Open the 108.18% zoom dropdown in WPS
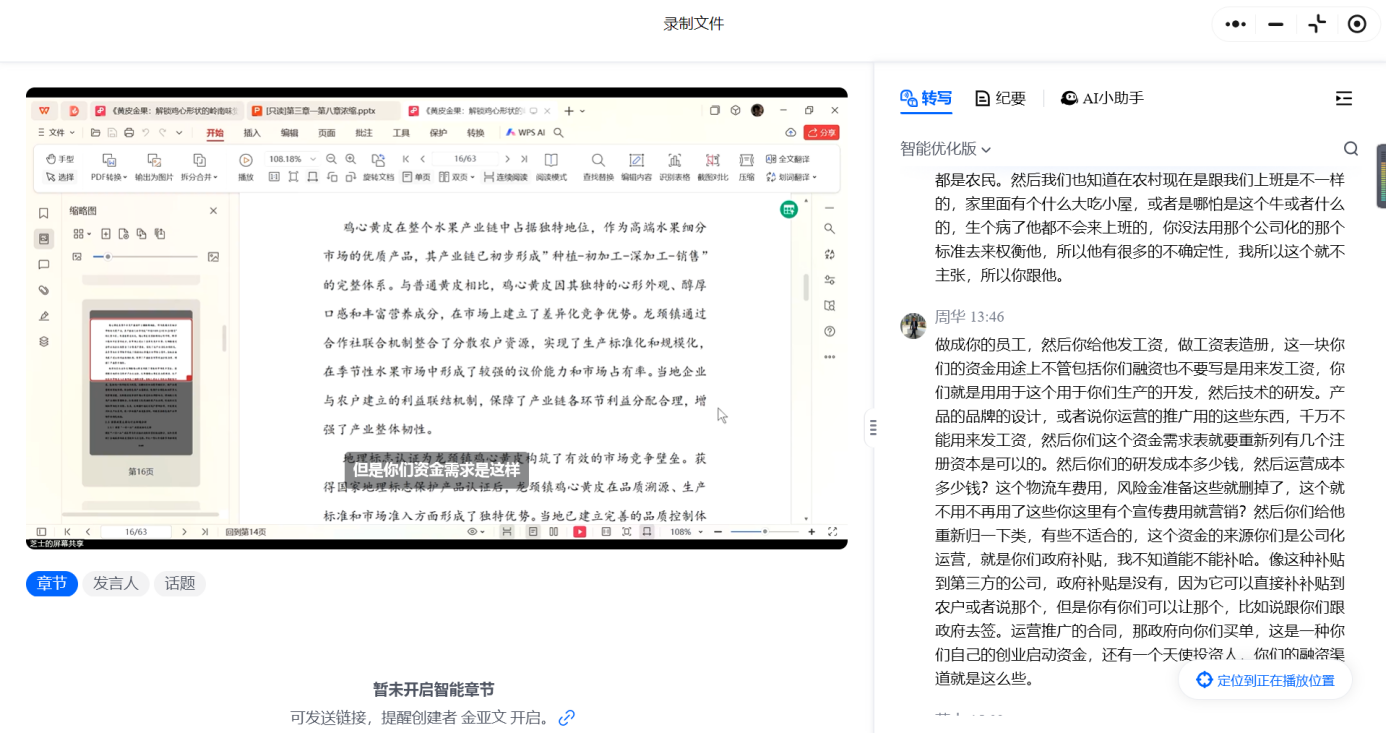Screen dimensions: 1386x733 (313, 159)
